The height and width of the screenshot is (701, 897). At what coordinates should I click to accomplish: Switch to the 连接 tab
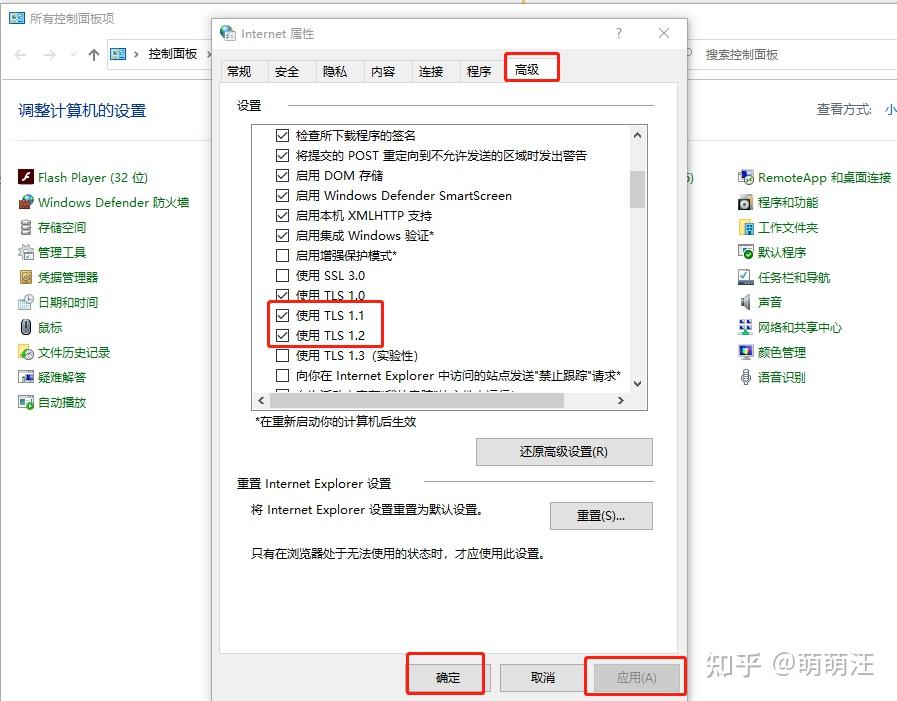[432, 71]
